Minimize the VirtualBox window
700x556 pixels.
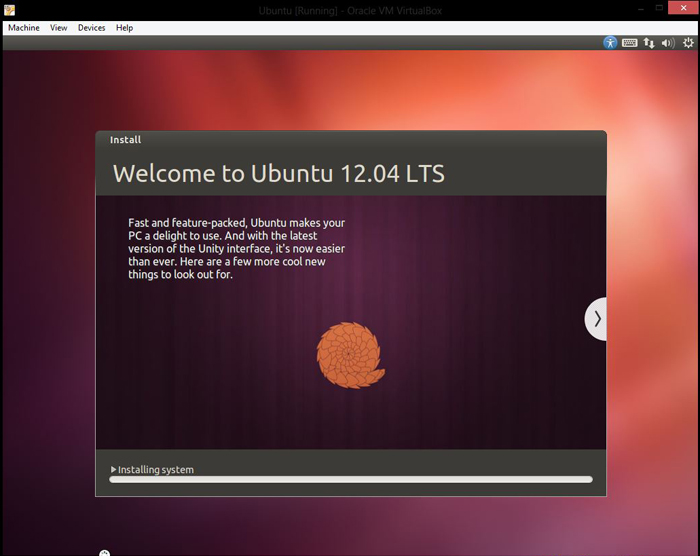pos(641,8)
